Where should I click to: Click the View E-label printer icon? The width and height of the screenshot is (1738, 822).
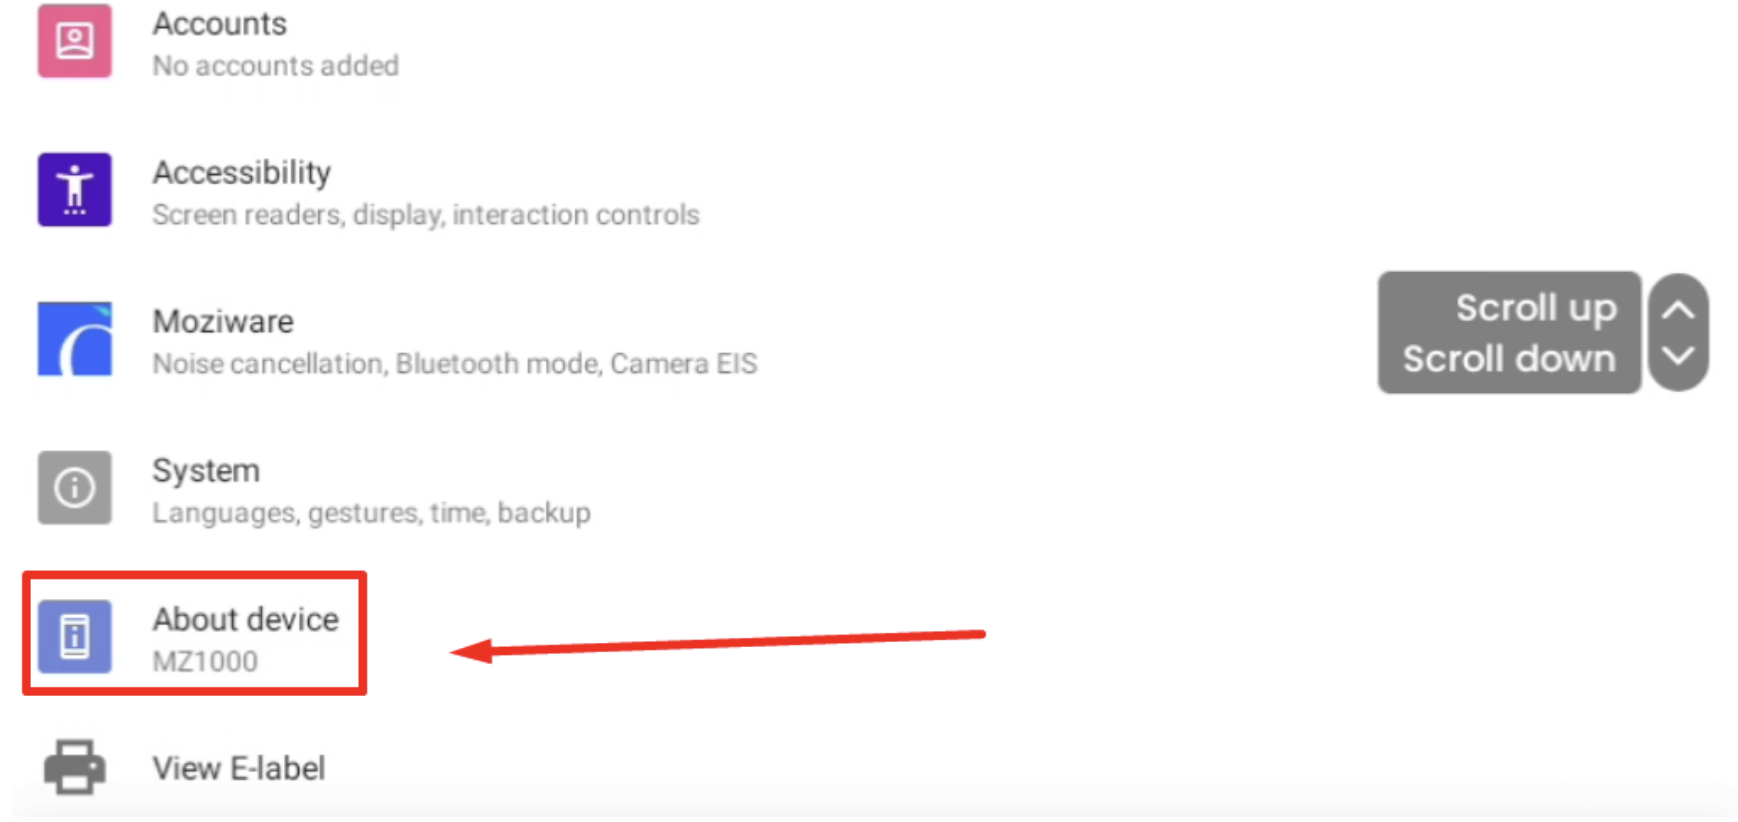(75, 767)
